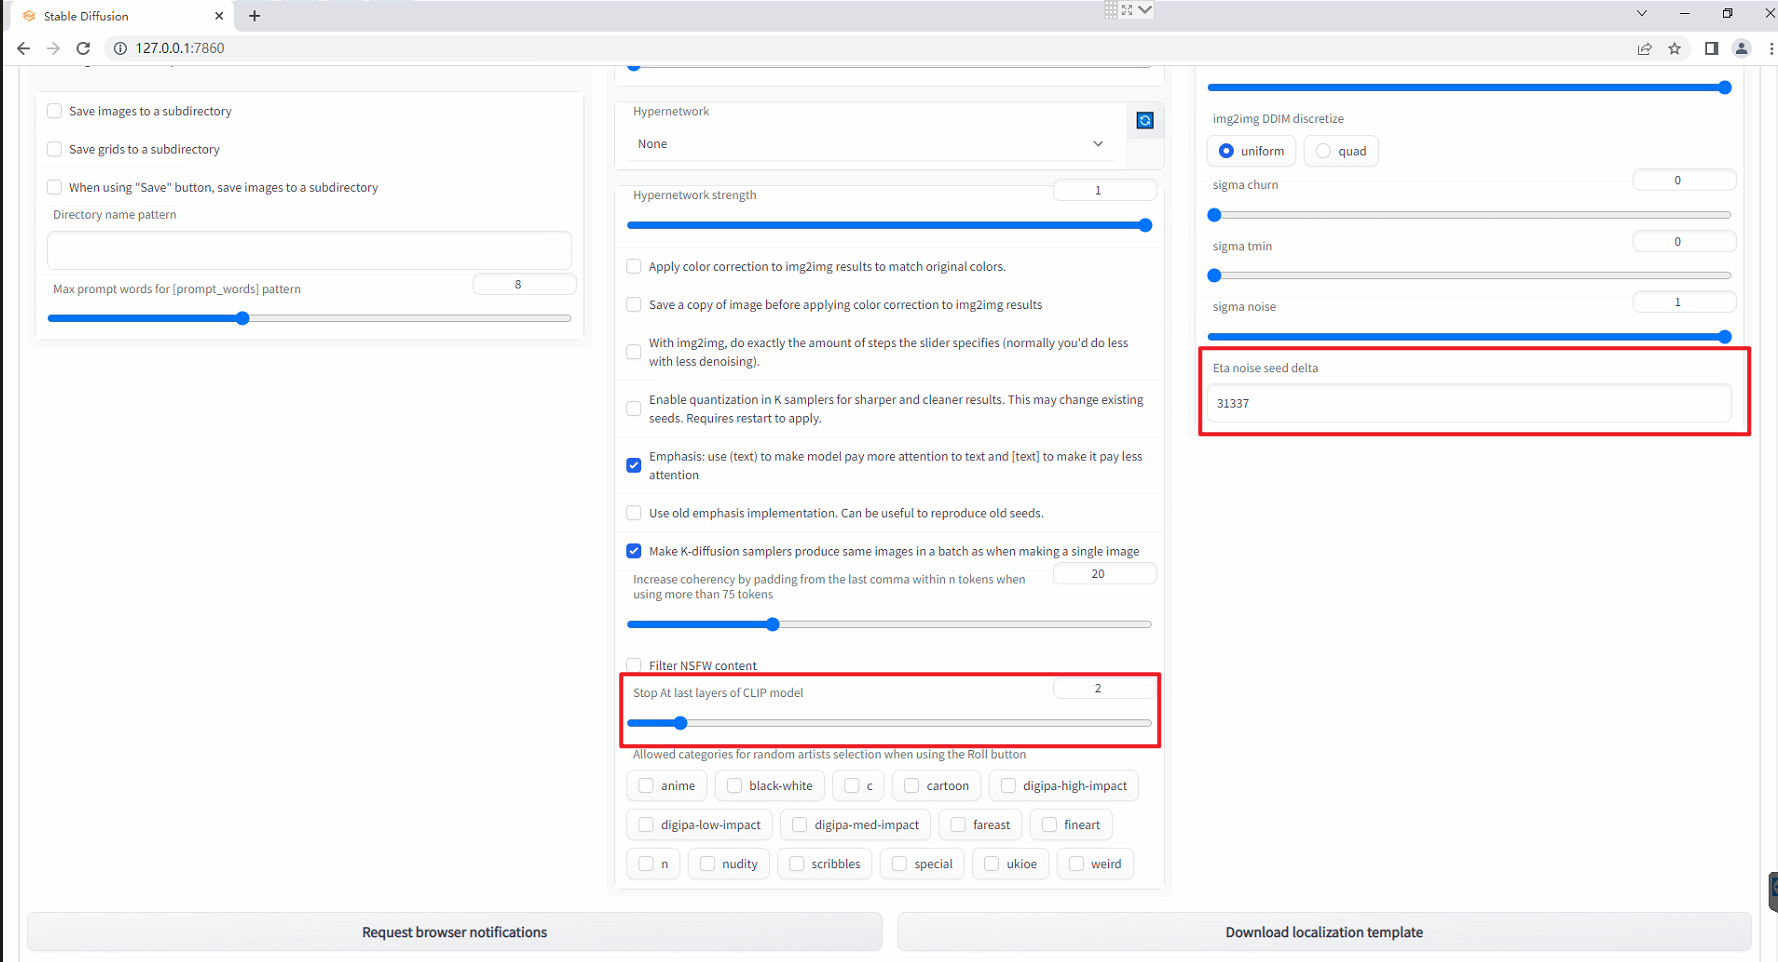This screenshot has height=962, width=1778.
Task: Check the digipa-med-impact category
Action: [856, 825]
